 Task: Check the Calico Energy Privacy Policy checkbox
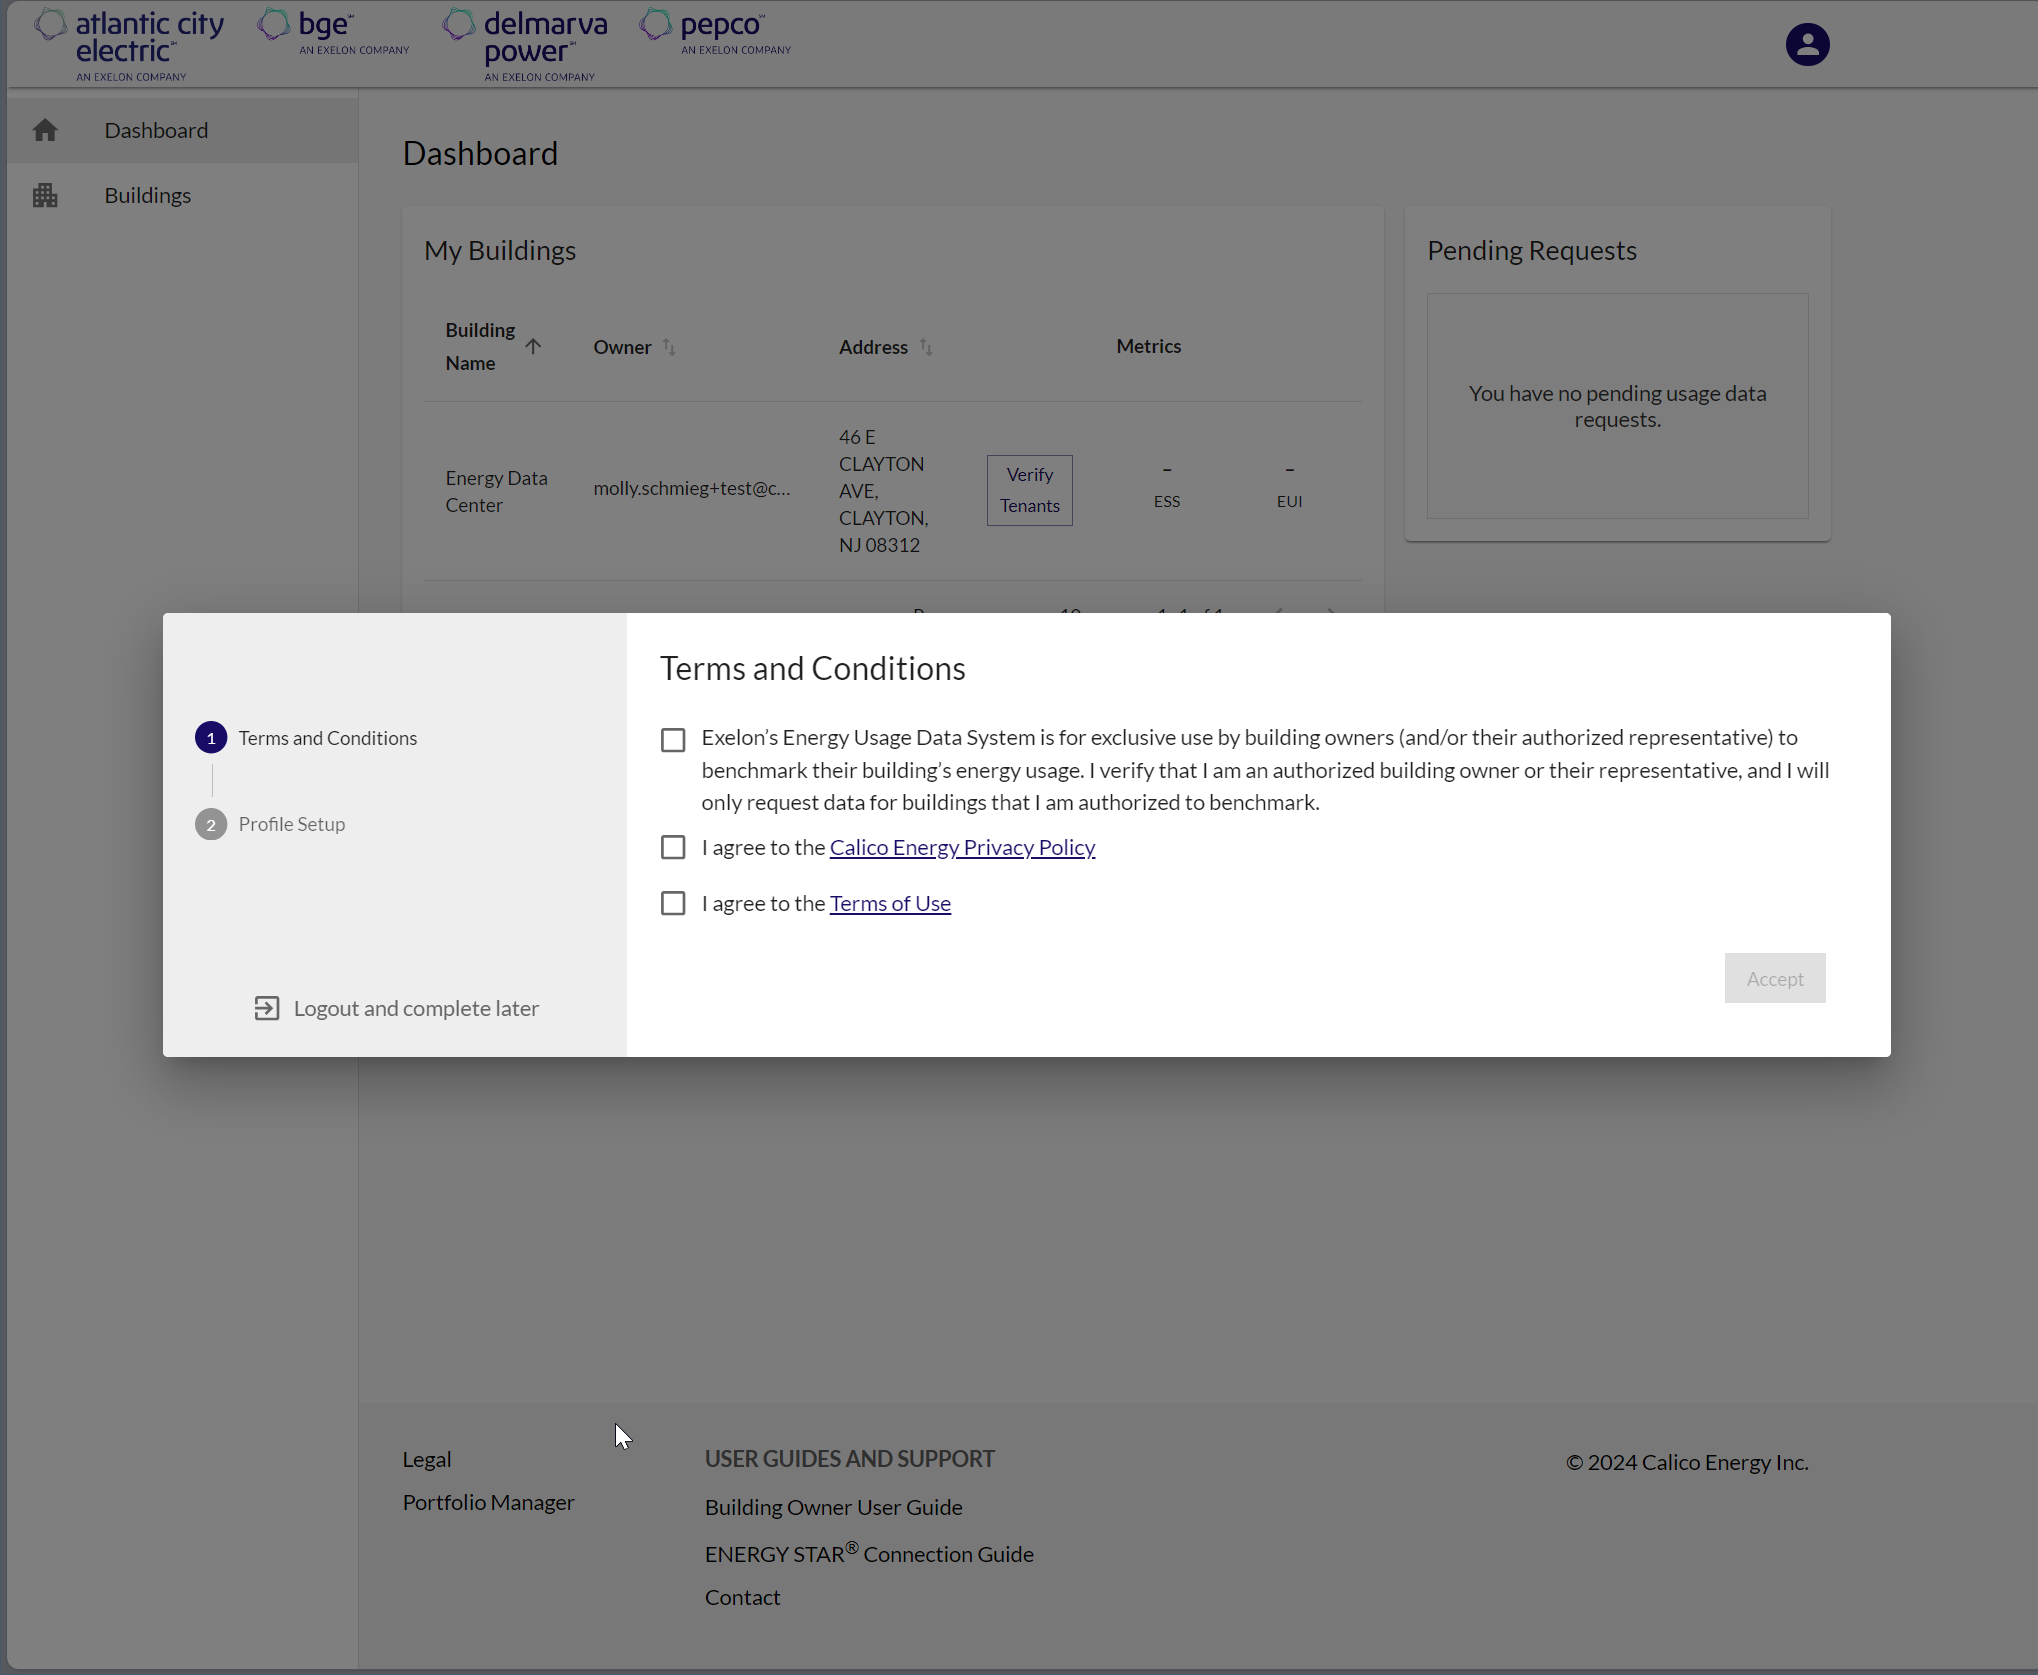pyautogui.click(x=672, y=846)
